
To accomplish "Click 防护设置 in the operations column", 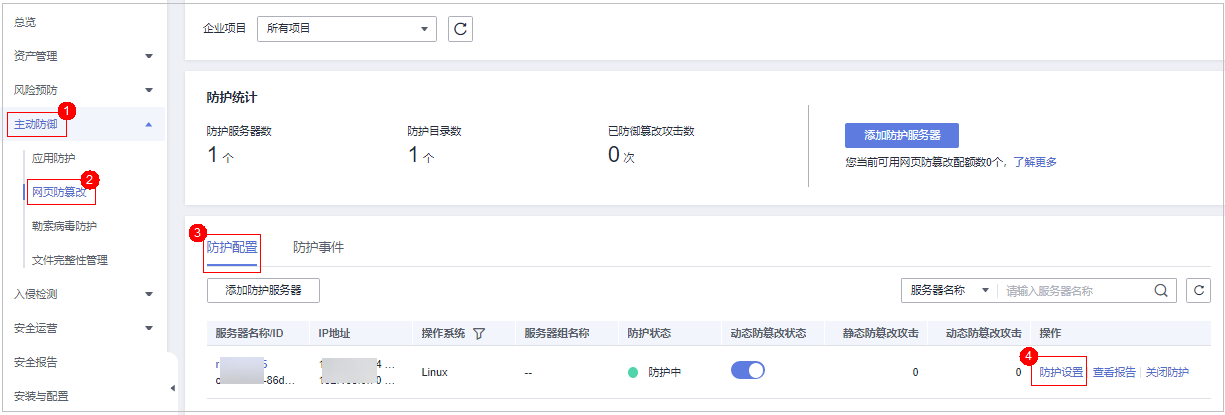I will click(x=1060, y=372).
